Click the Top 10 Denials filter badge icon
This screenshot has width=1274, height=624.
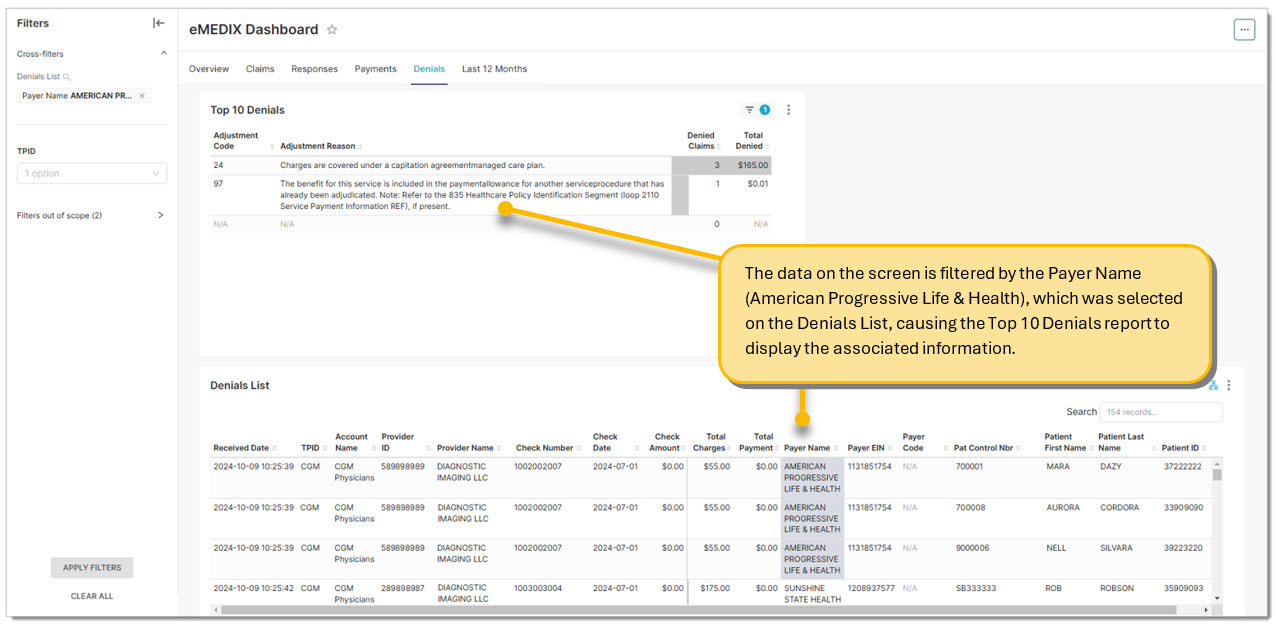(757, 110)
